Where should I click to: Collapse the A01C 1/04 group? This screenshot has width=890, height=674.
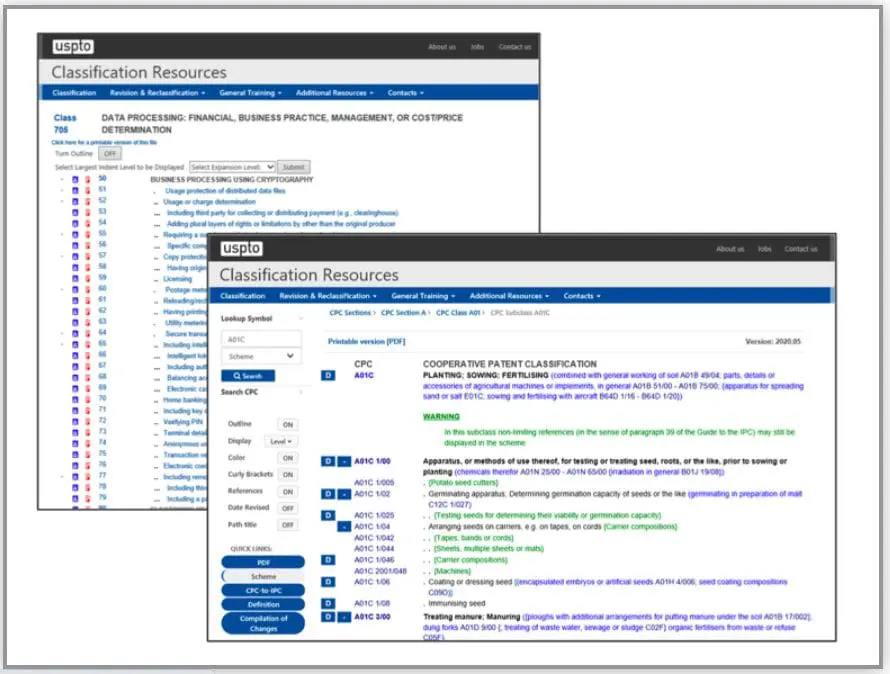(344, 527)
